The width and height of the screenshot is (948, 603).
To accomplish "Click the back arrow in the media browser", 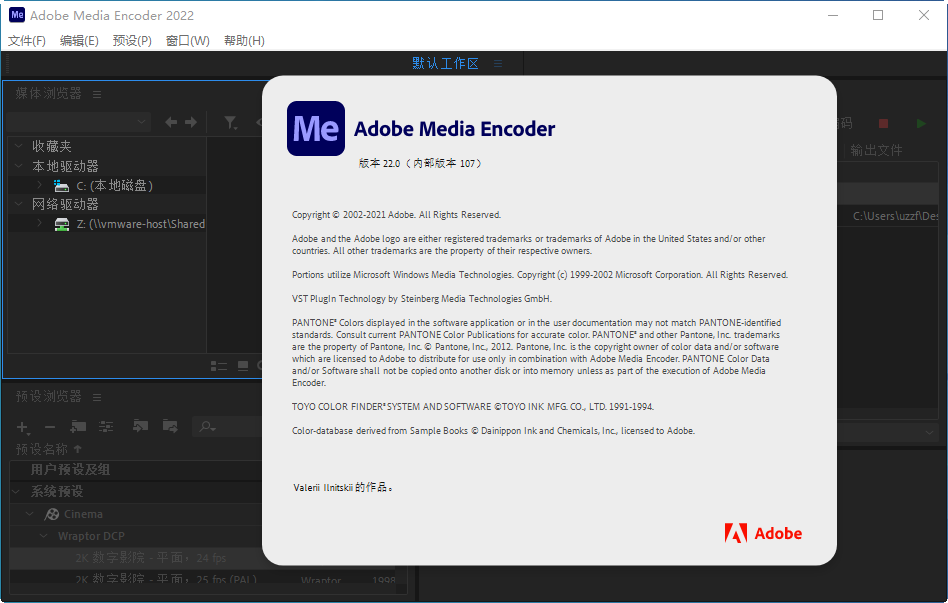I will pos(171,122).
